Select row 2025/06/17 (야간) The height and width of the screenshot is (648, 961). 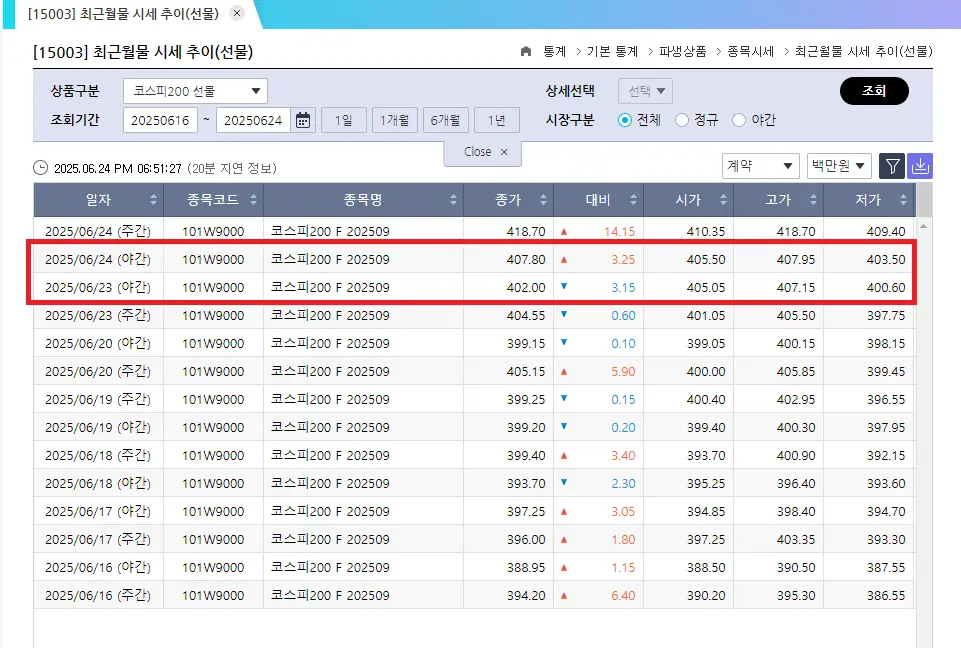coord(474,511)
